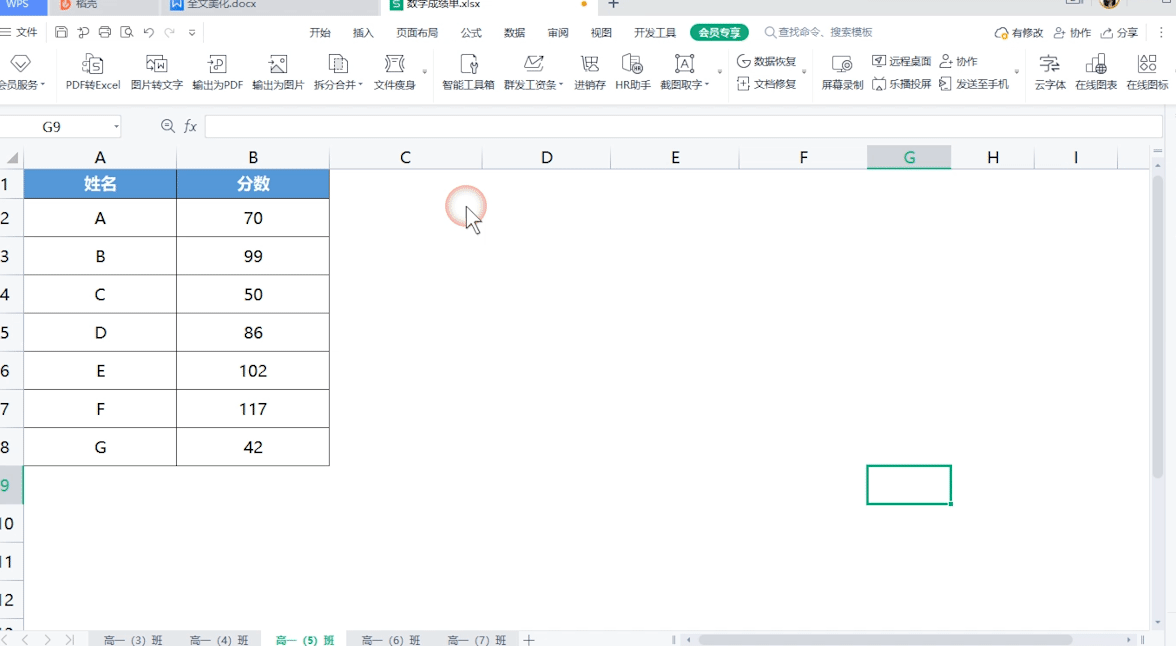Open the 插入 ribbon tab

(x=362, y=32)
